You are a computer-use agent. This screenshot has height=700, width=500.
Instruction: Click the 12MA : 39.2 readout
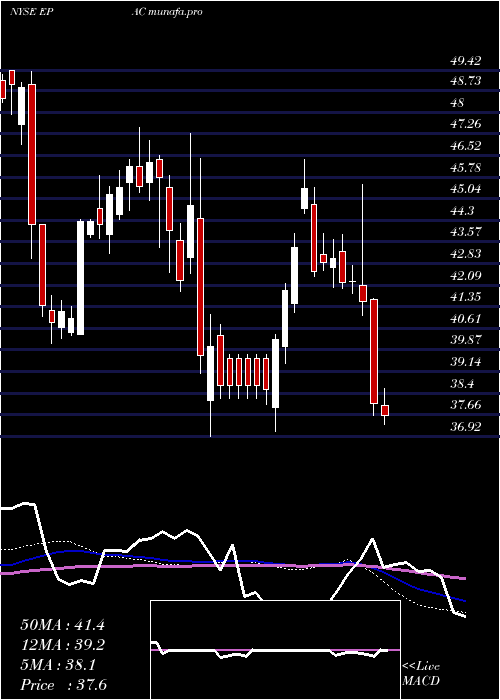(x=62, y=645)
